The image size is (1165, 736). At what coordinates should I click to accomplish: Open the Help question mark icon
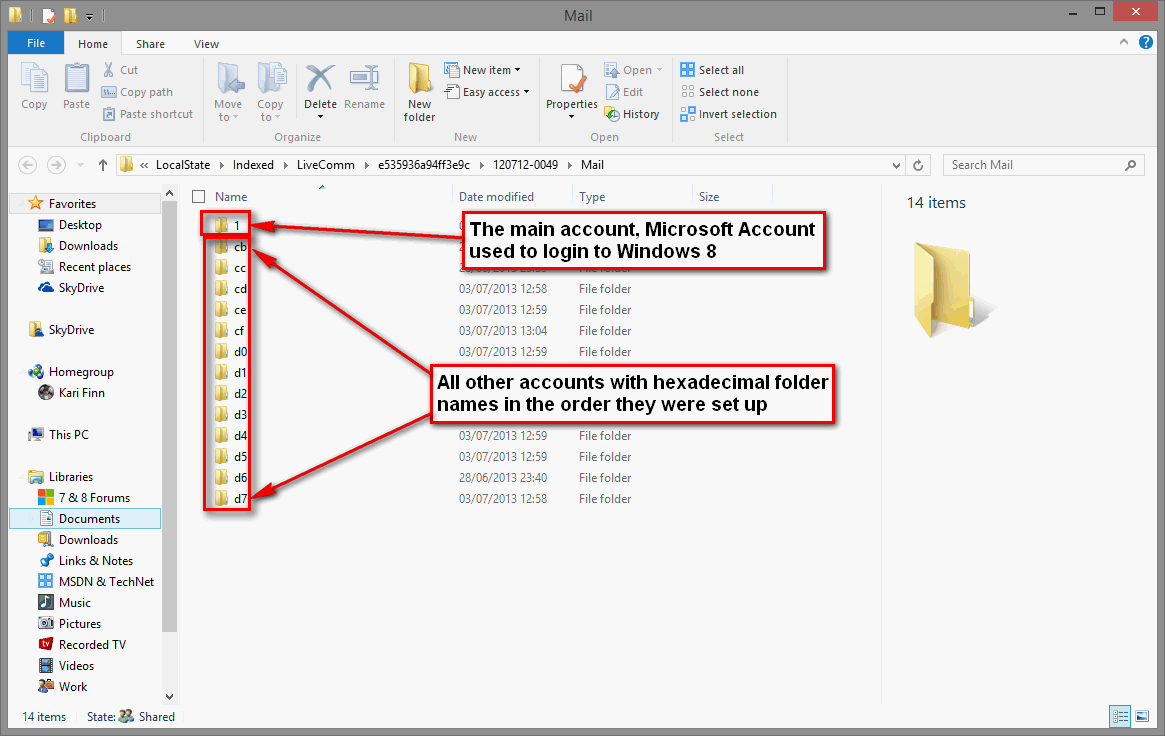[1146, 42]
